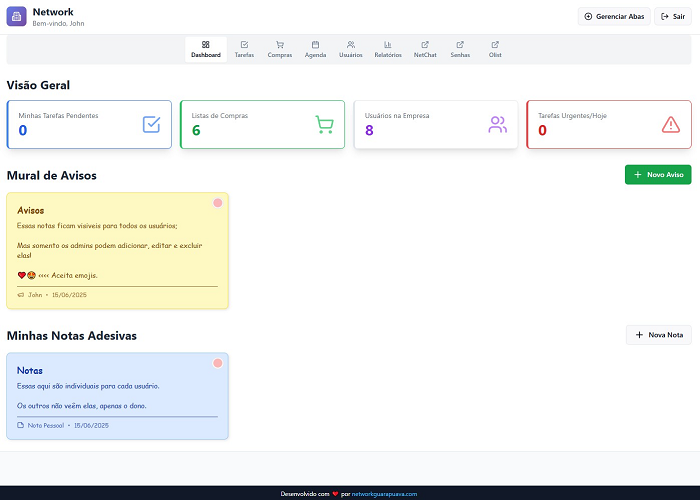Open the Compras tab

[x=280, y=49]
